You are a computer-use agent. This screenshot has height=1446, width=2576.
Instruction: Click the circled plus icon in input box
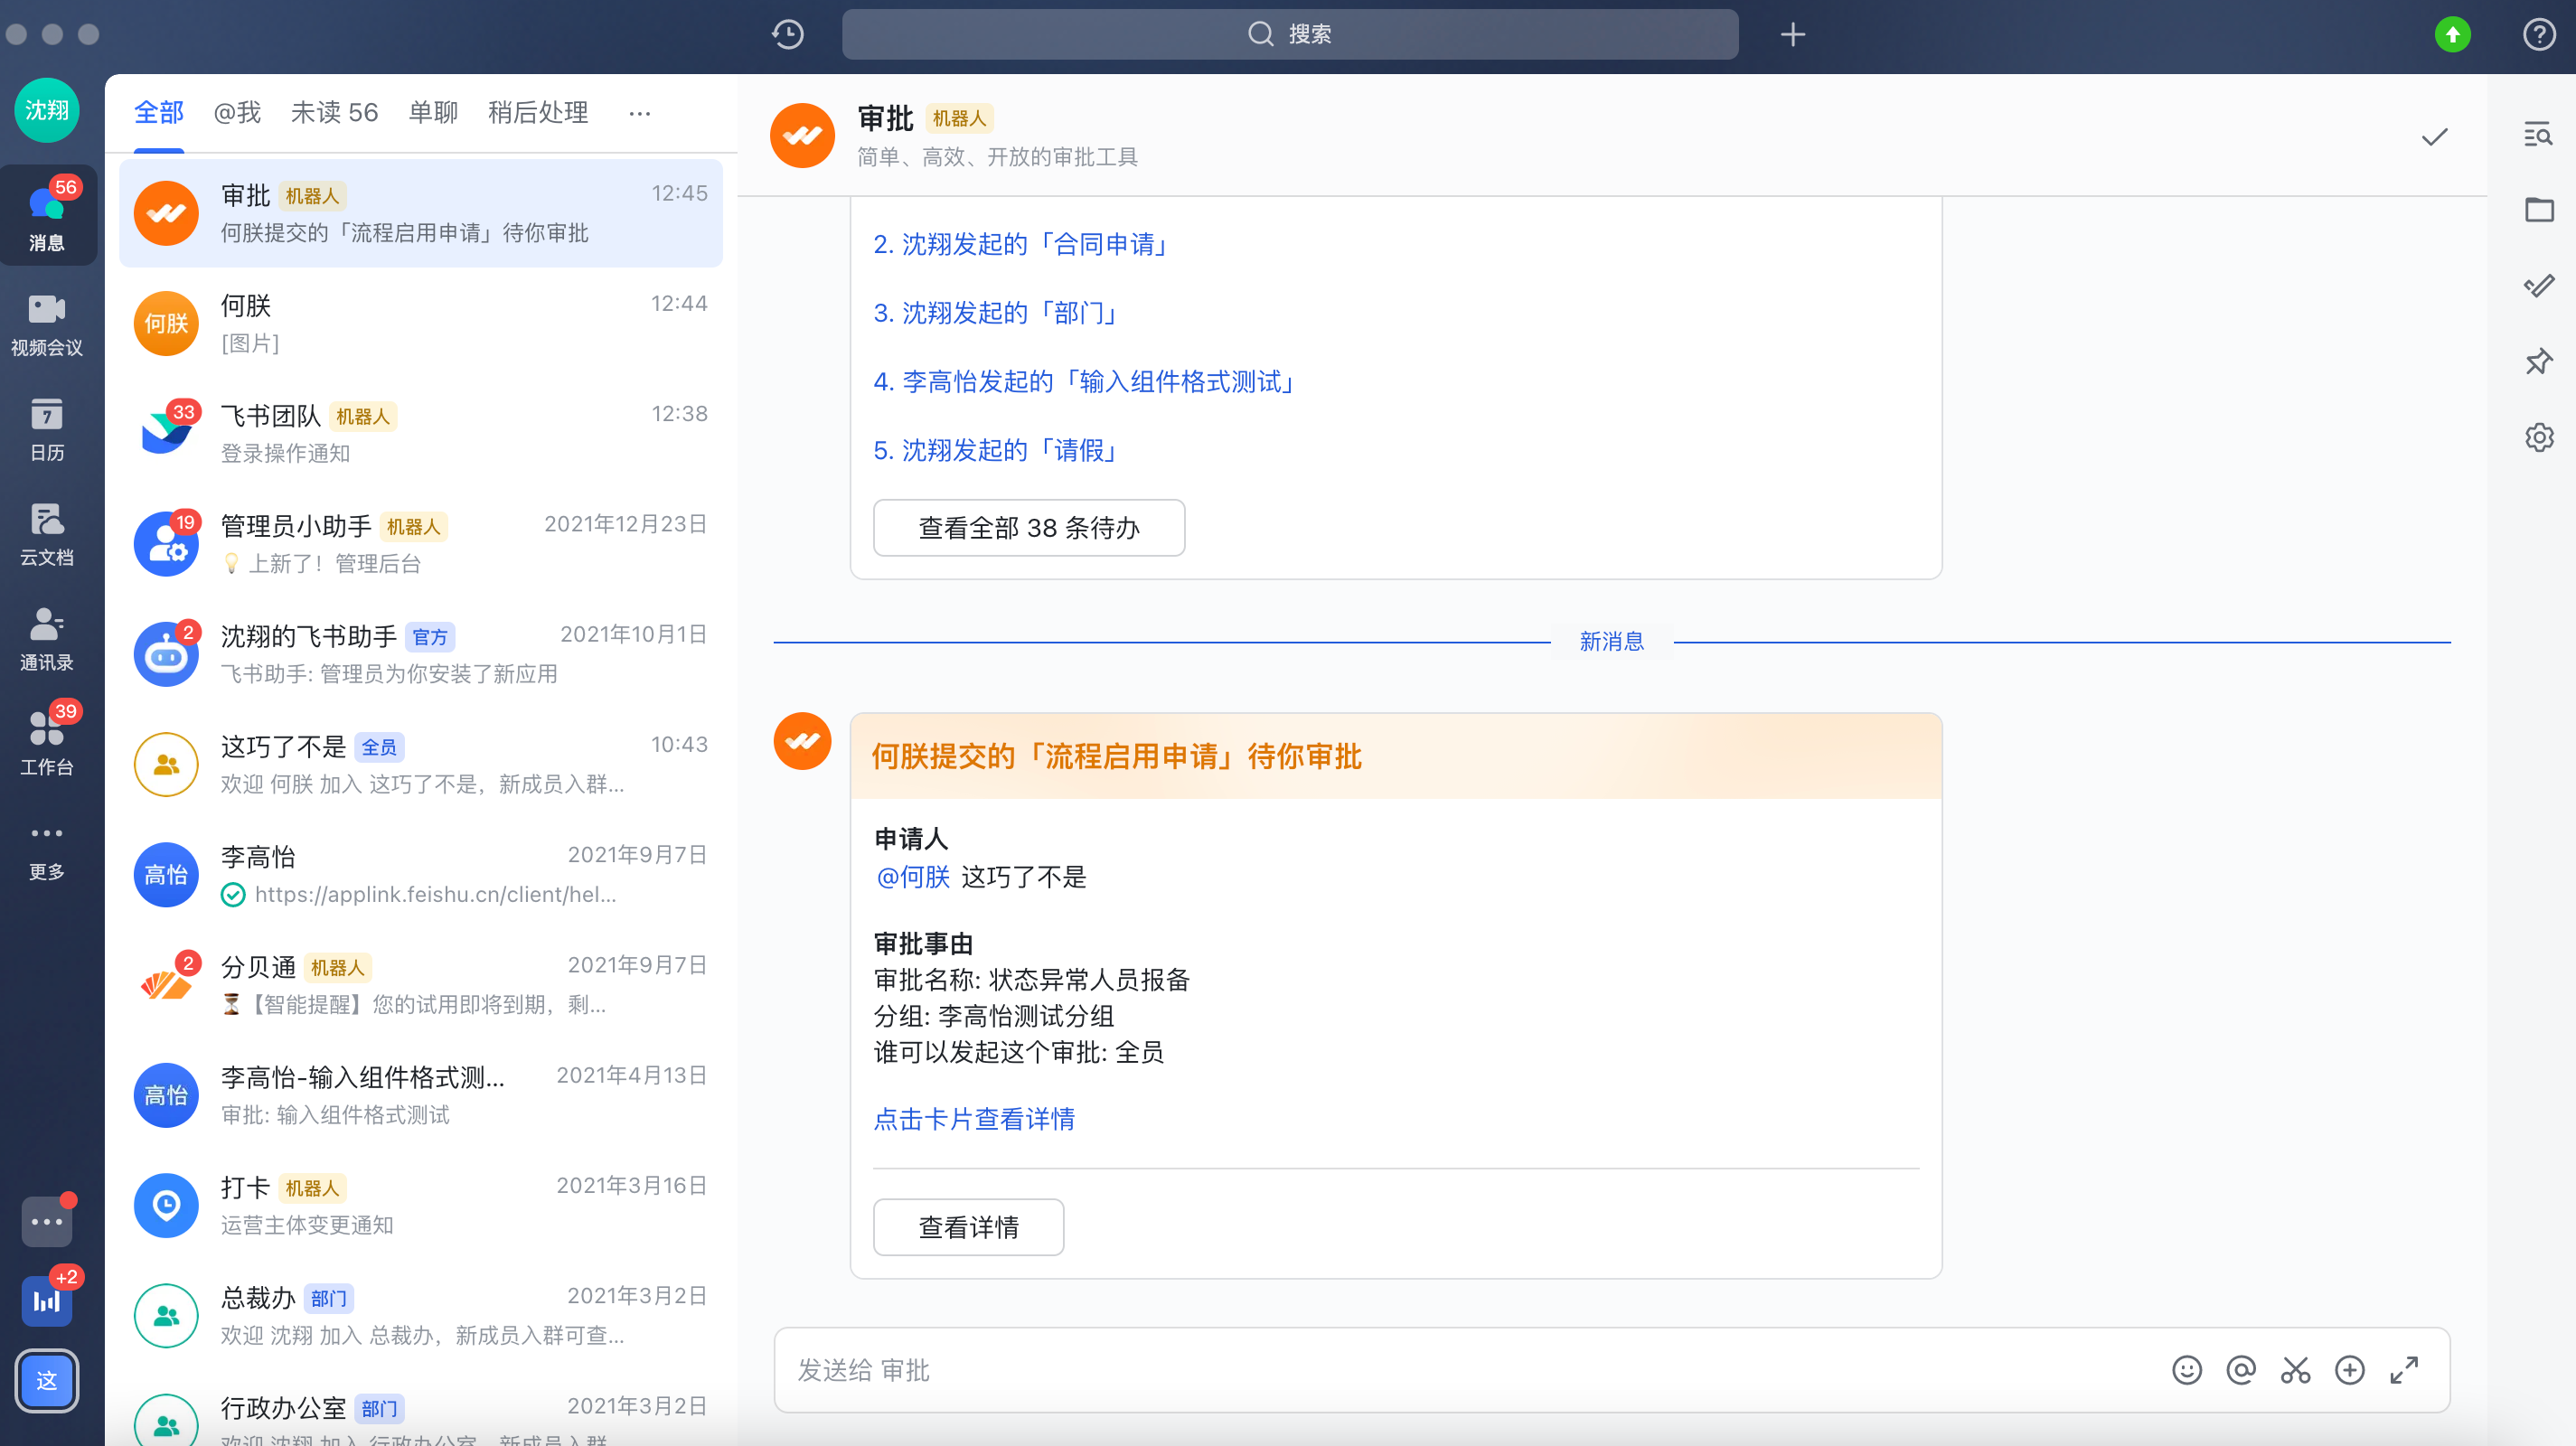pyautogui.click(x=2349, y=1369)
